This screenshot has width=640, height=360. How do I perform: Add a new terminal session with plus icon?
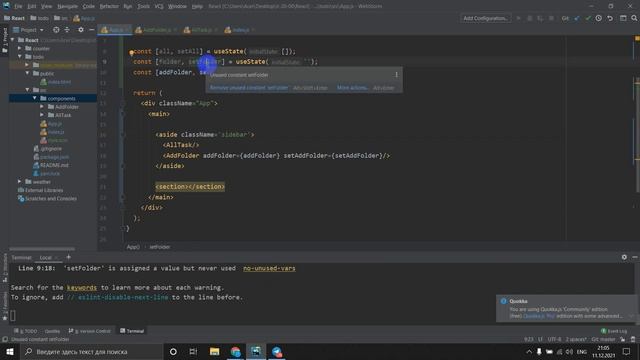[68, 257]
